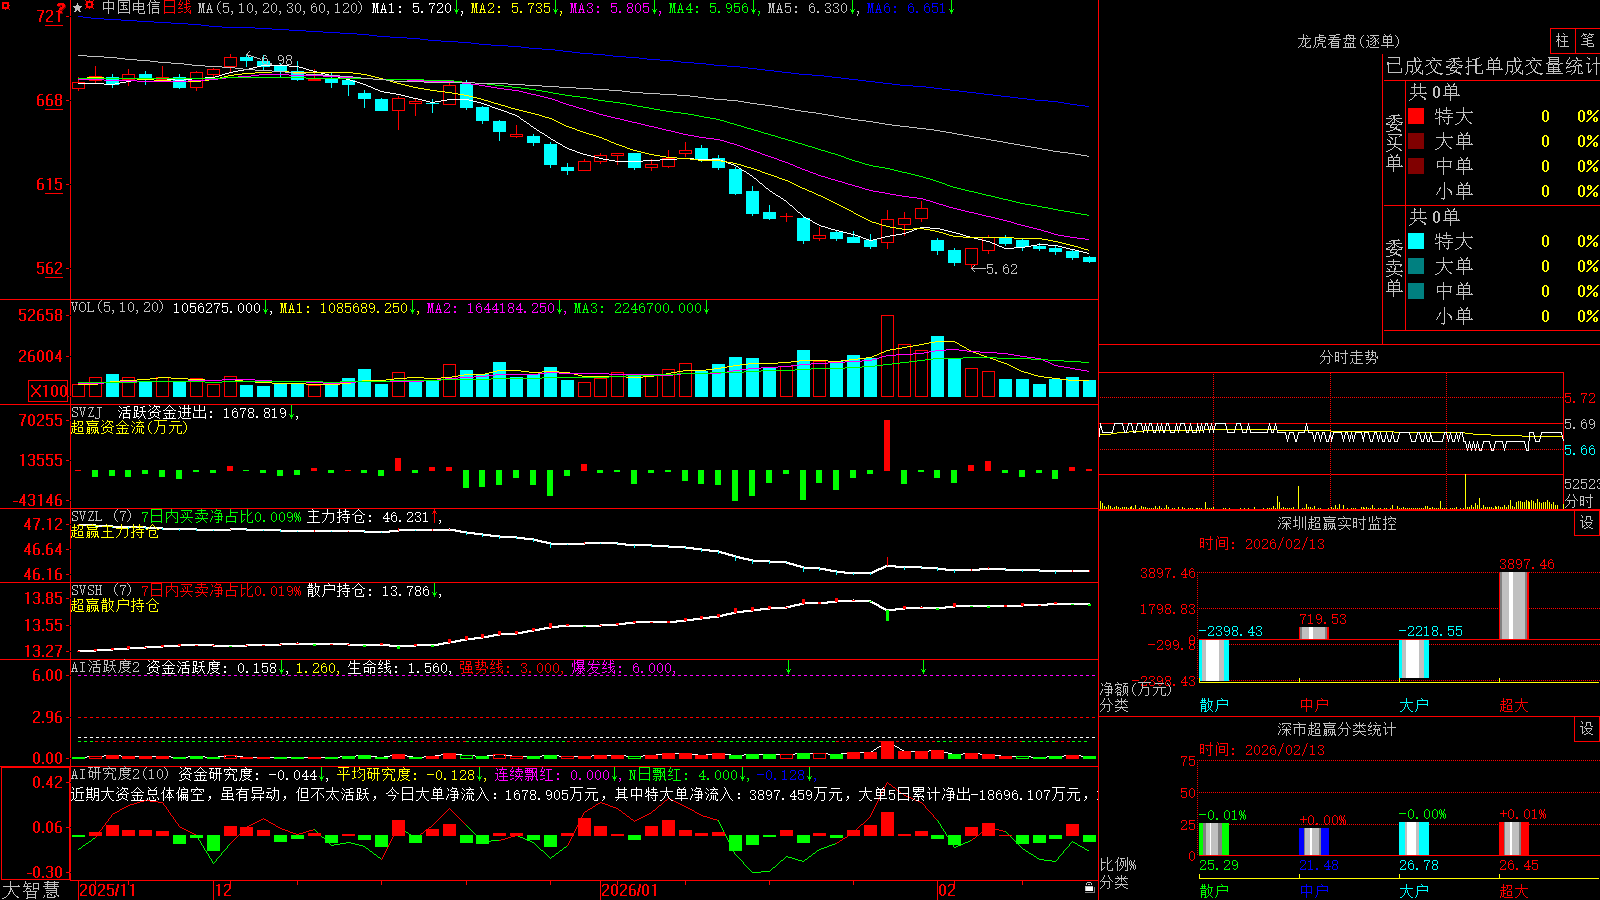Click the lock icon at timeline end
Viewport: 1600px width, 900px height.
coord(1089,888)
